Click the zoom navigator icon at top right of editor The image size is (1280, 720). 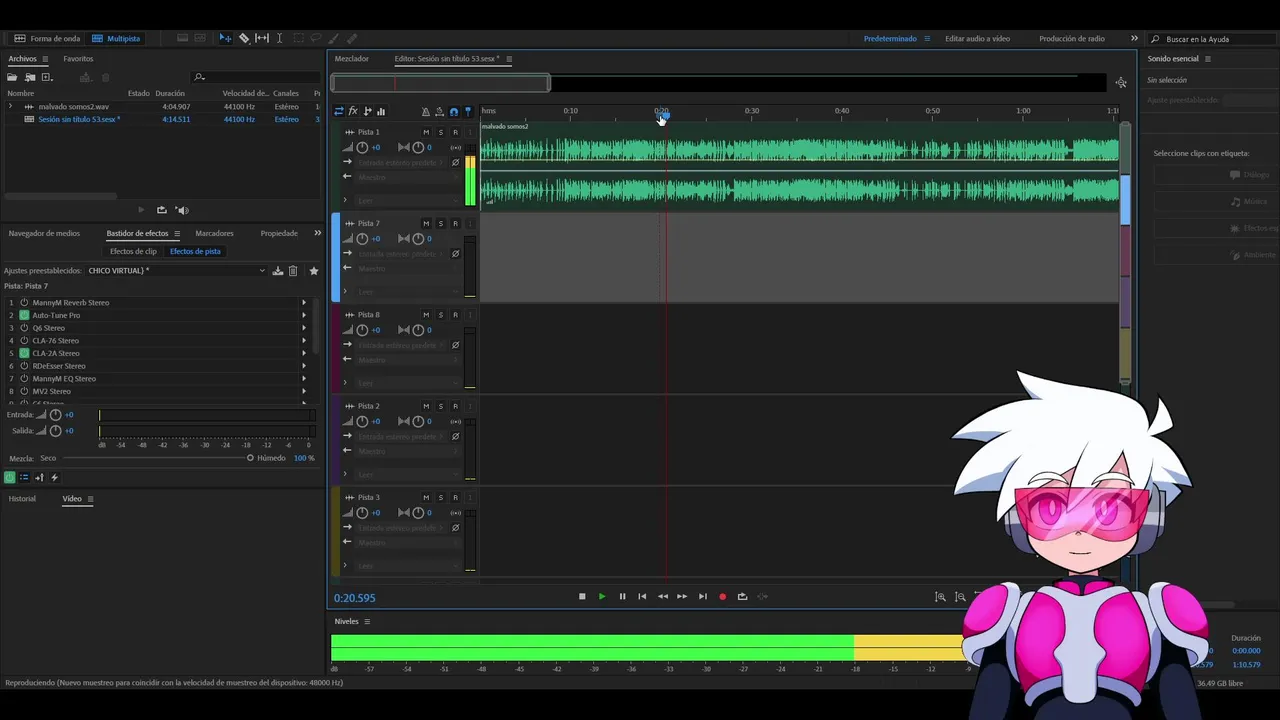[x=1121, y=83]
